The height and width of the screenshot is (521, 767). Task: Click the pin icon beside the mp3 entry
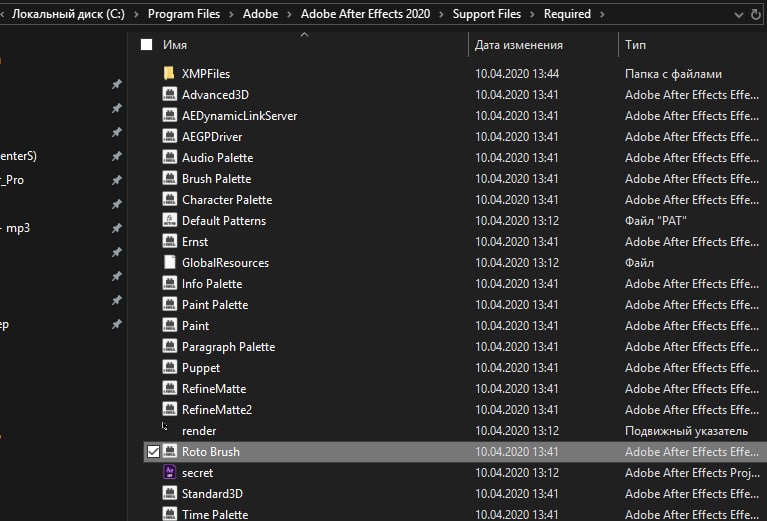coord(116,228)
